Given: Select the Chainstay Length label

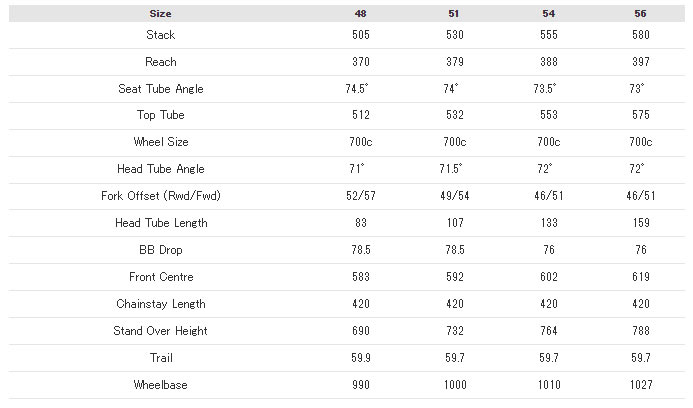Looking at the screenshot, I should (x=161, y=304).
